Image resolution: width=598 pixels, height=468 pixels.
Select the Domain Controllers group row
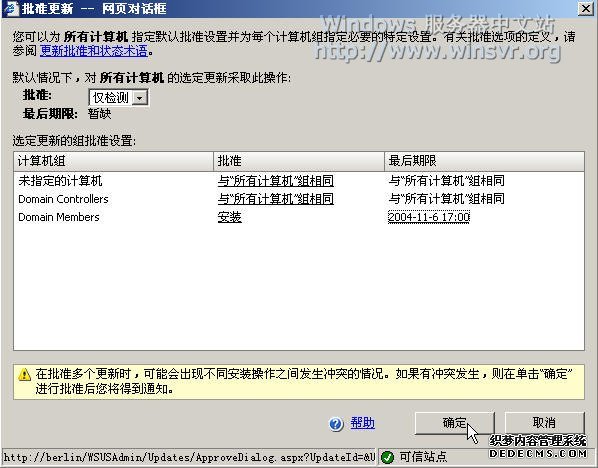[x=299, y=199]
